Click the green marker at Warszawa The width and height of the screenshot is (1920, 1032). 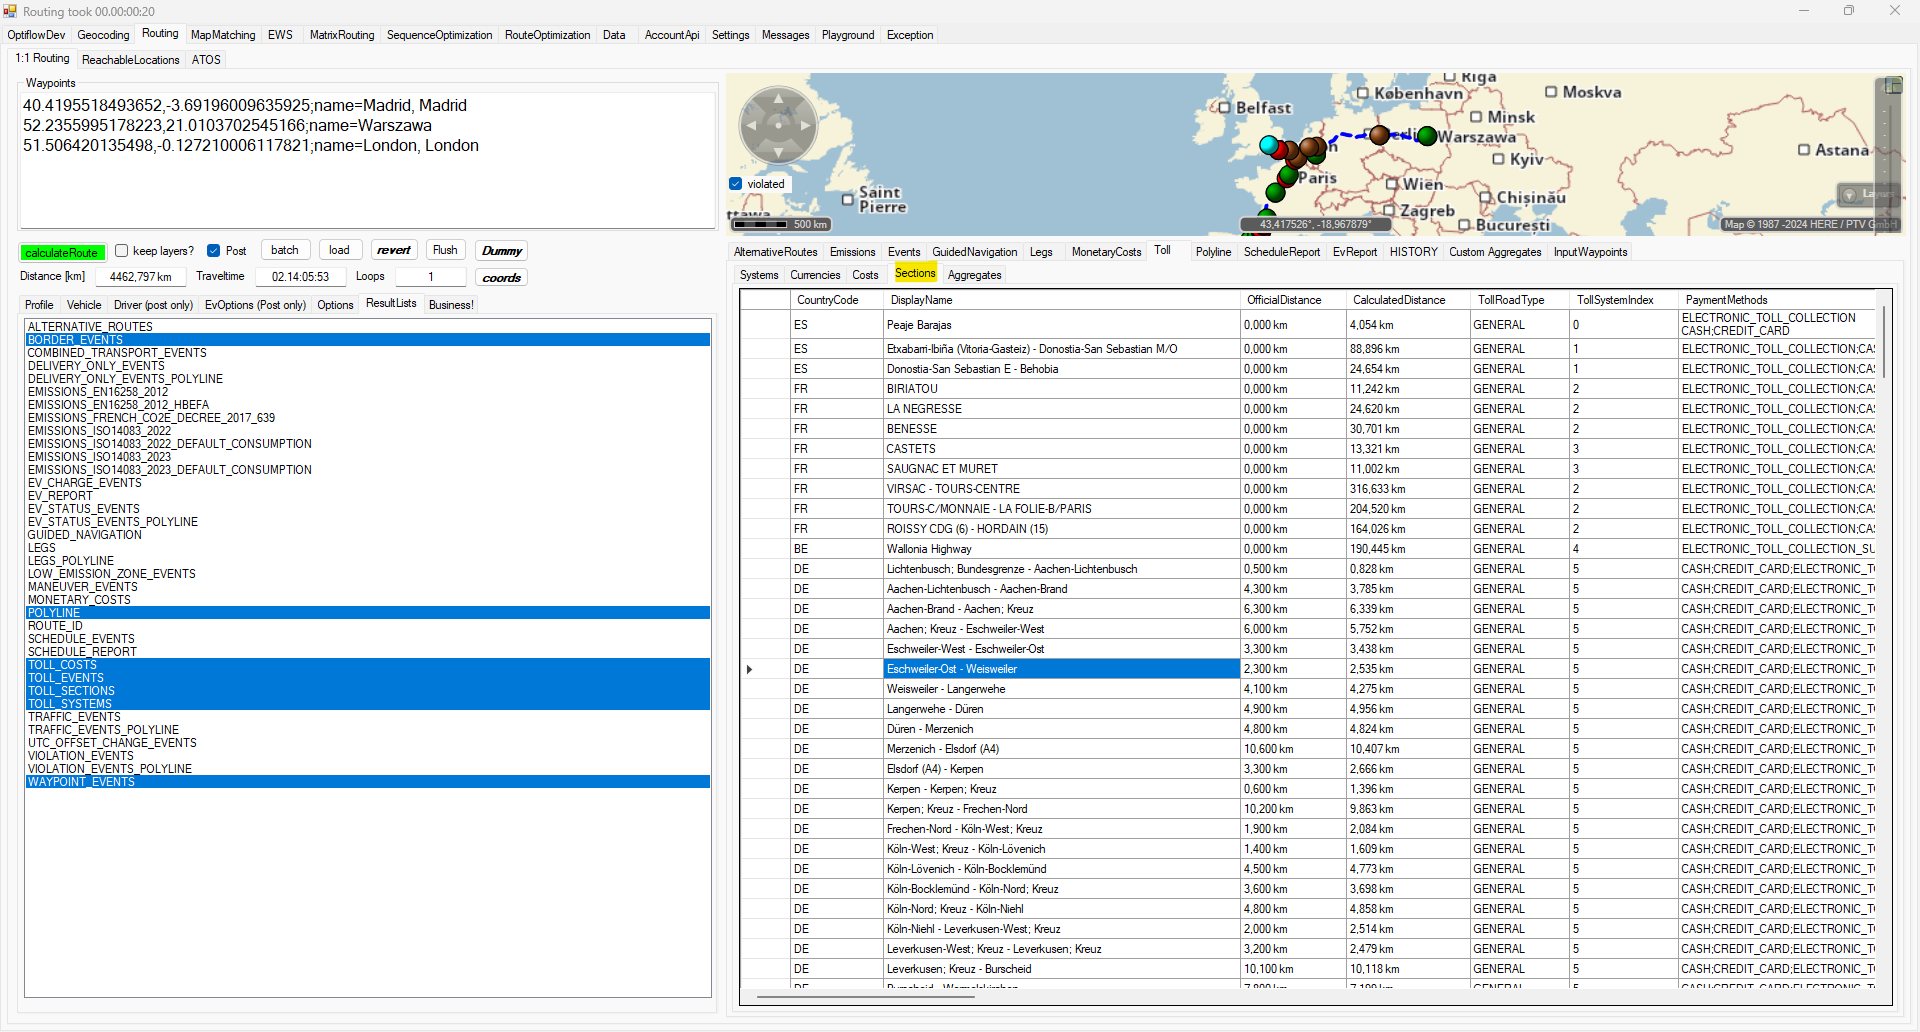(1427, 136)
